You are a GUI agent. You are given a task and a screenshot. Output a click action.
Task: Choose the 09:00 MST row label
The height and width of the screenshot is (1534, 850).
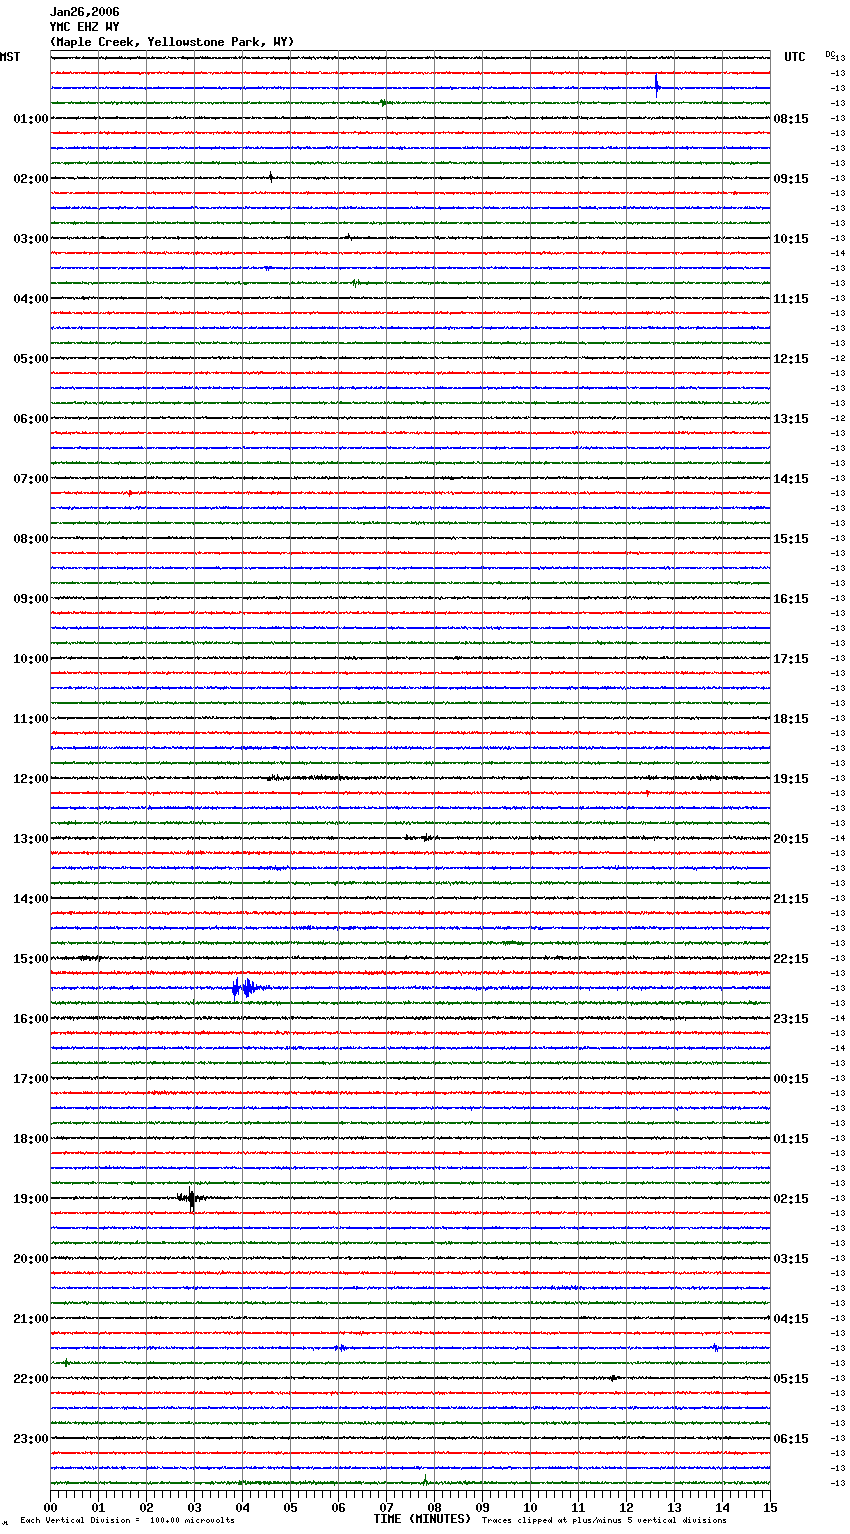click(30, 599)
